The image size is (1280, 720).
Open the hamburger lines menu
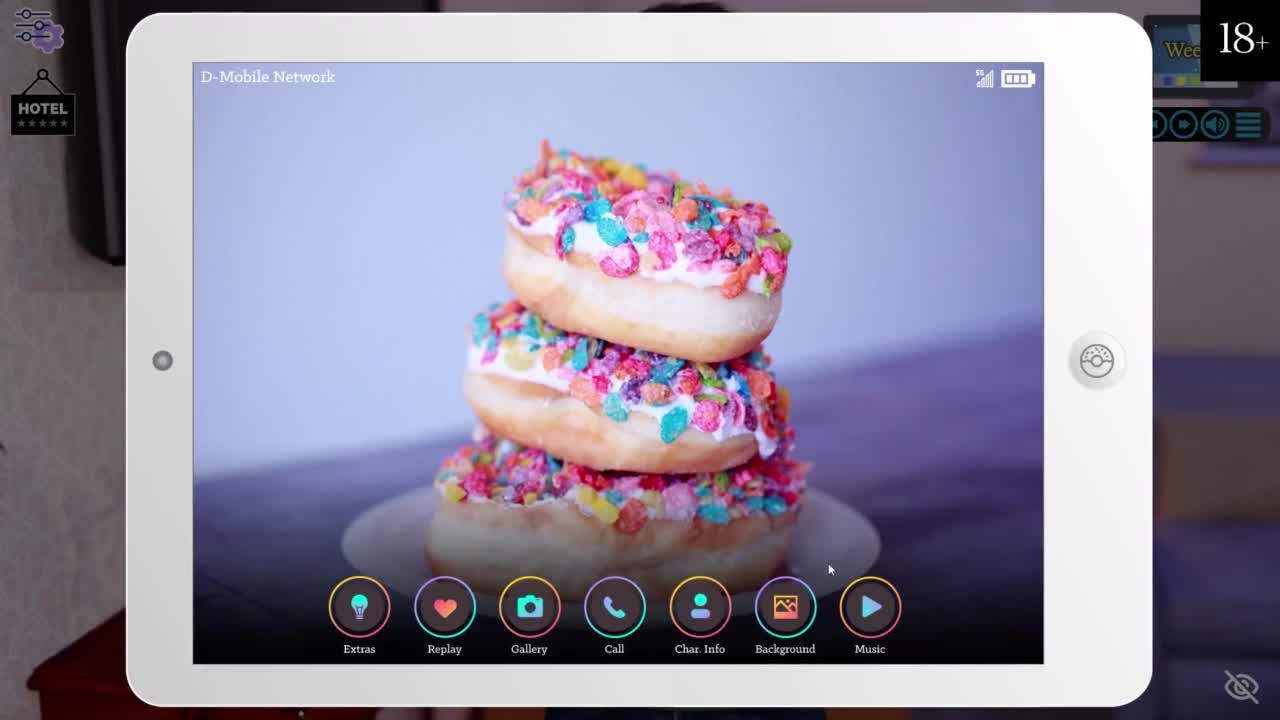click(1248, 125)
